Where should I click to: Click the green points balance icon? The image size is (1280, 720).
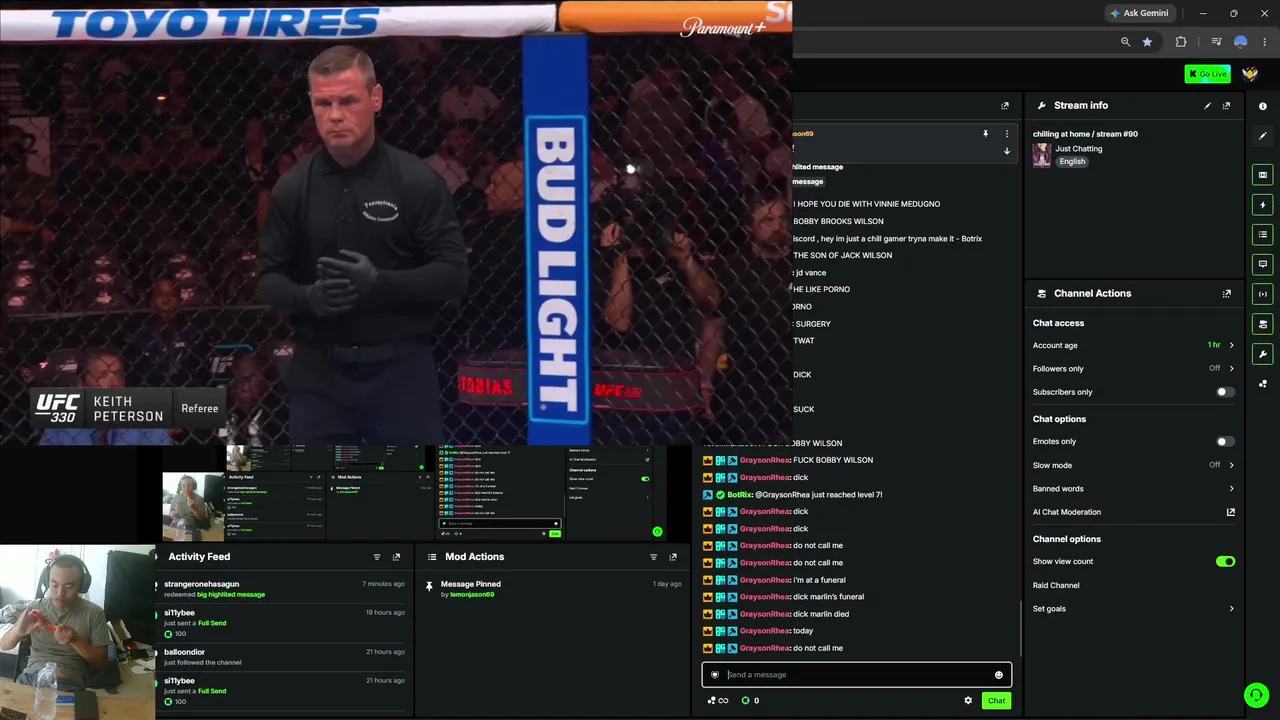pos(745,701)
